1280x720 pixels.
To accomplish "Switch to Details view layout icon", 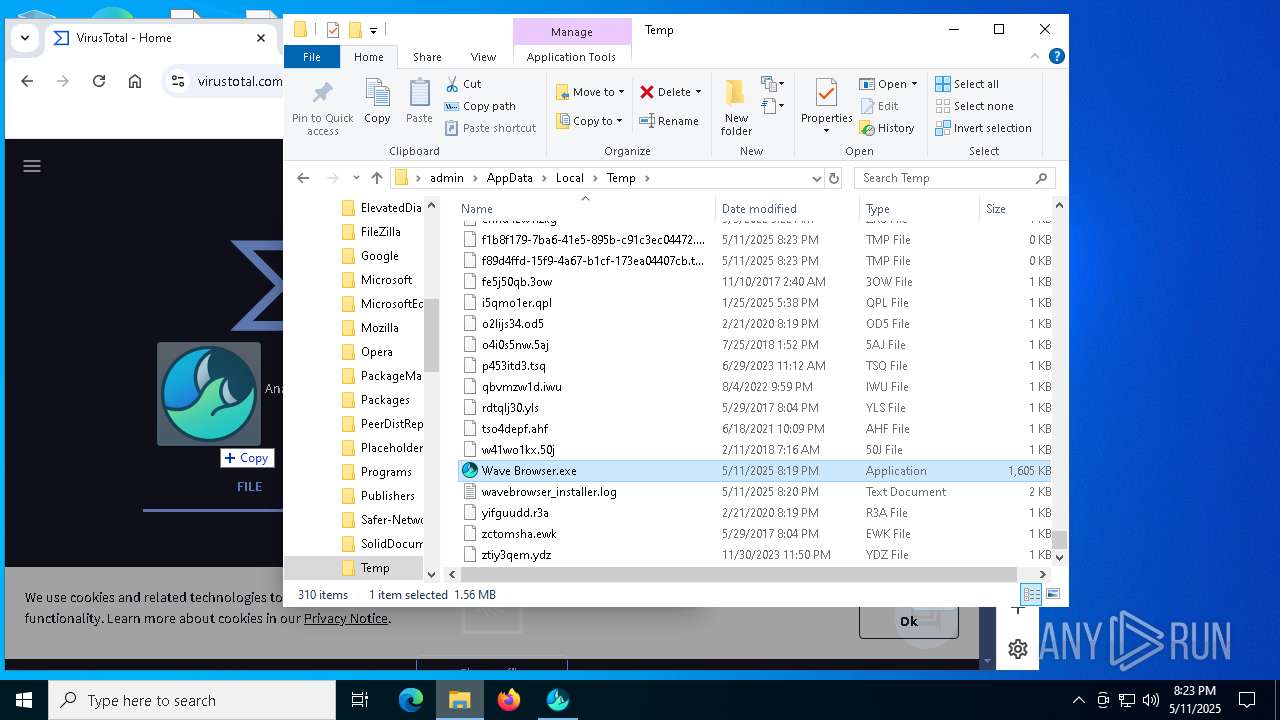I will (1031, 594).
